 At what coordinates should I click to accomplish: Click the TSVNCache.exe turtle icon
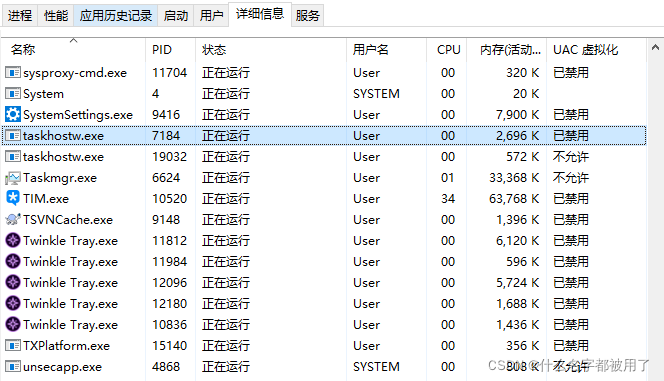(13, 219)
